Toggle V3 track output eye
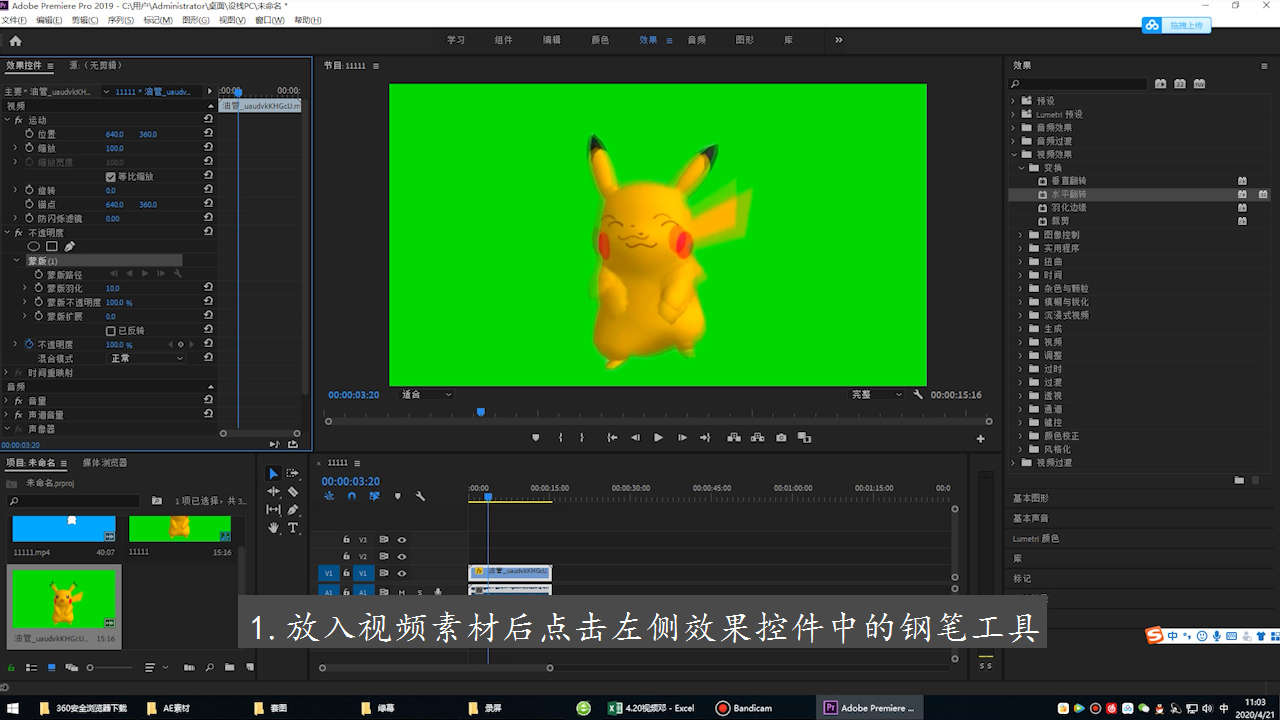The height and width of the screenshot is (720, 1280). 401,539
